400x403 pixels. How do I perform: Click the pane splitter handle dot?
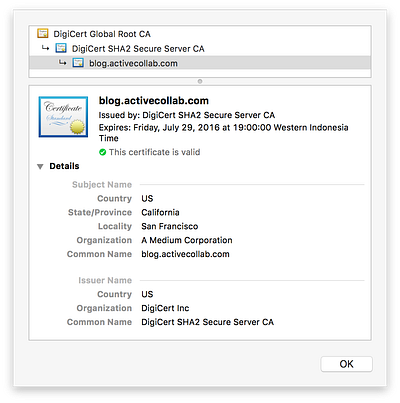(200, 81)
